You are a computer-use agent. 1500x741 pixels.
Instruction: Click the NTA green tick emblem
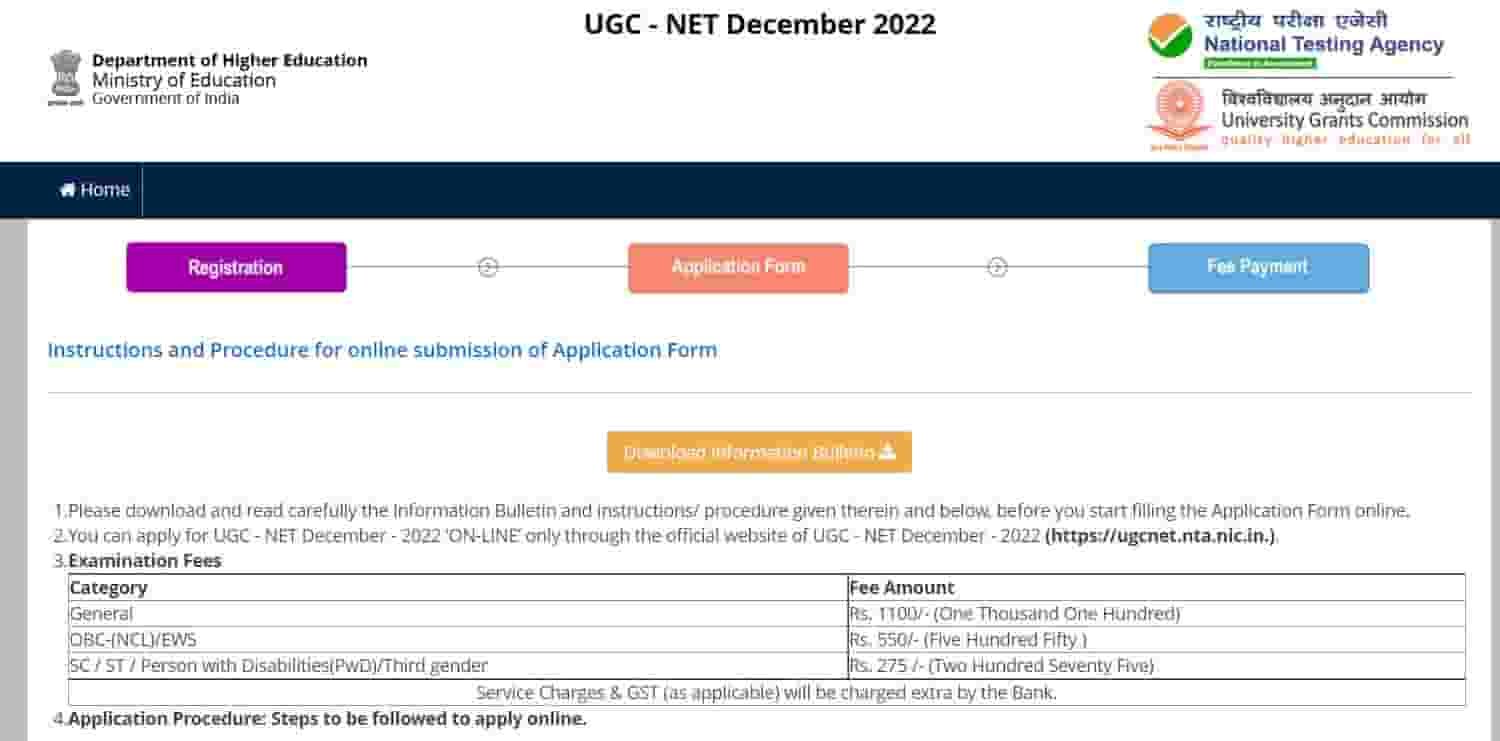point(1170,35)
